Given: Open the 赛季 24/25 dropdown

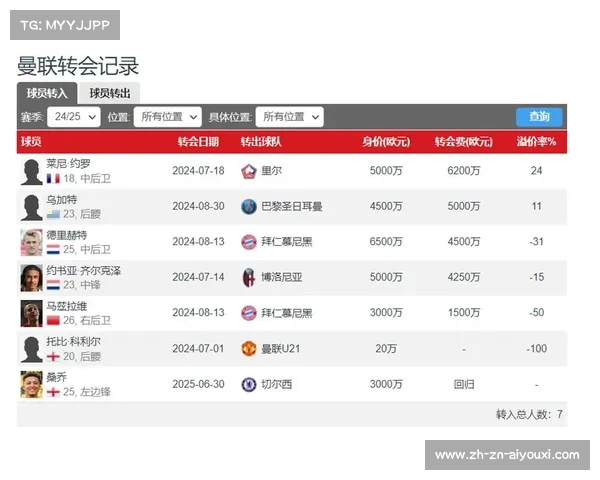Looking at the screenshot, I should click(x=74, y=117).
